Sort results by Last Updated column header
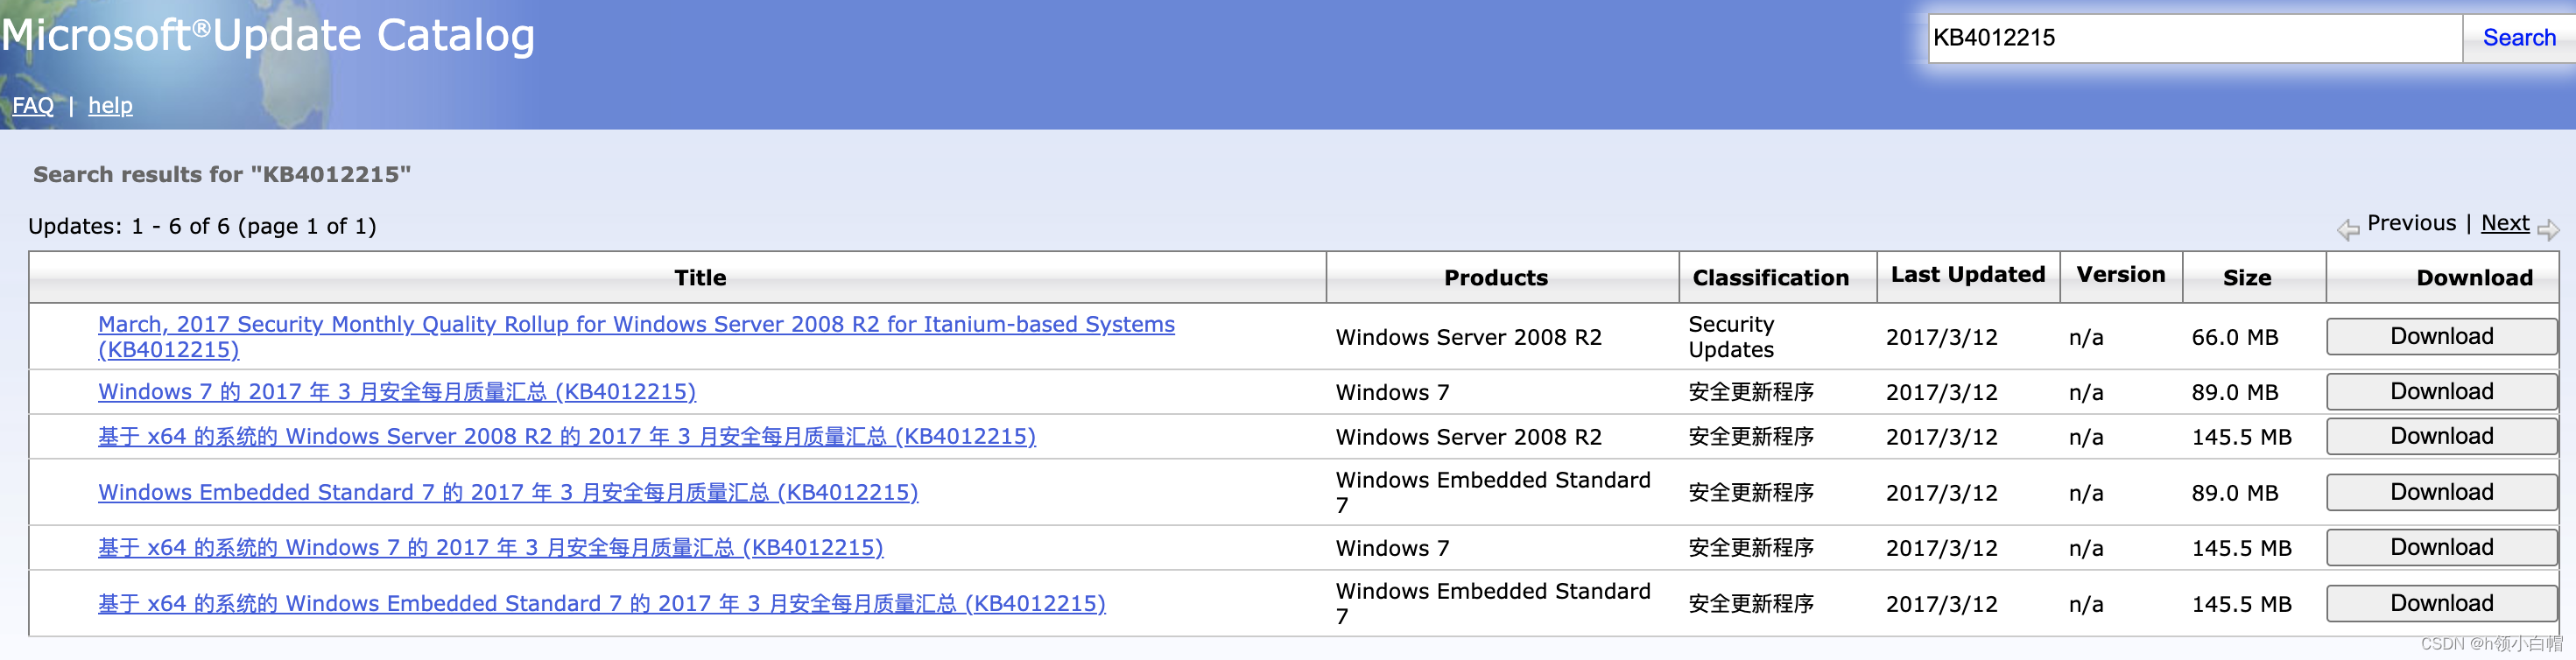 (x=1967, y=275)
